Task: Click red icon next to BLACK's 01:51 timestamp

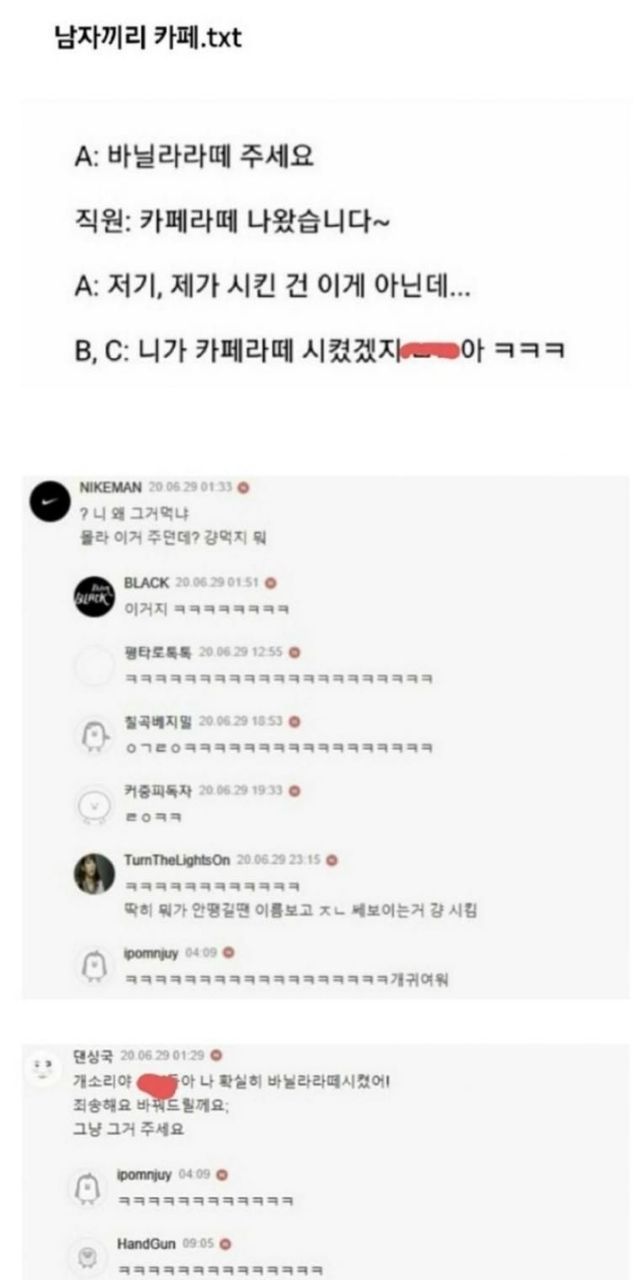Action: 270,583
